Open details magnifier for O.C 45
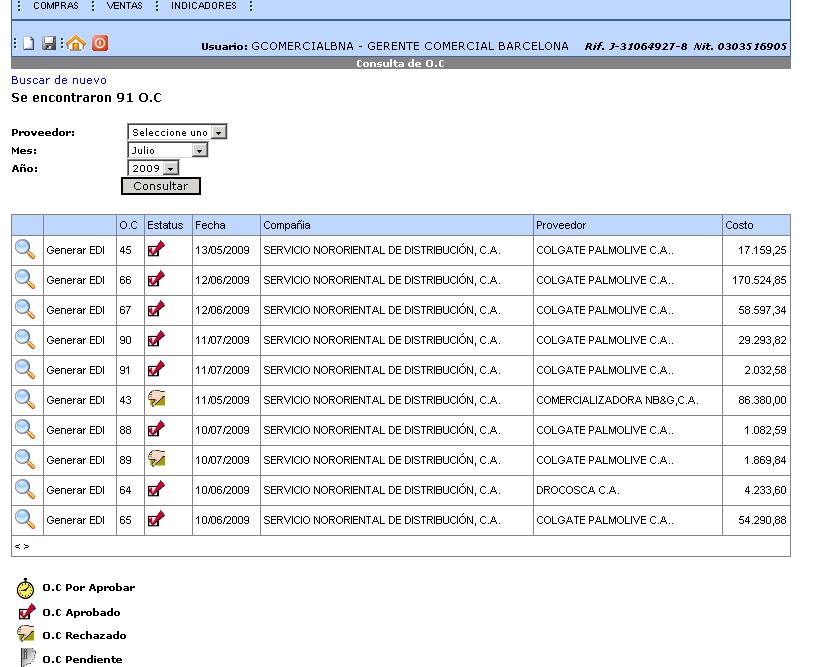 (x=25, y=249)
